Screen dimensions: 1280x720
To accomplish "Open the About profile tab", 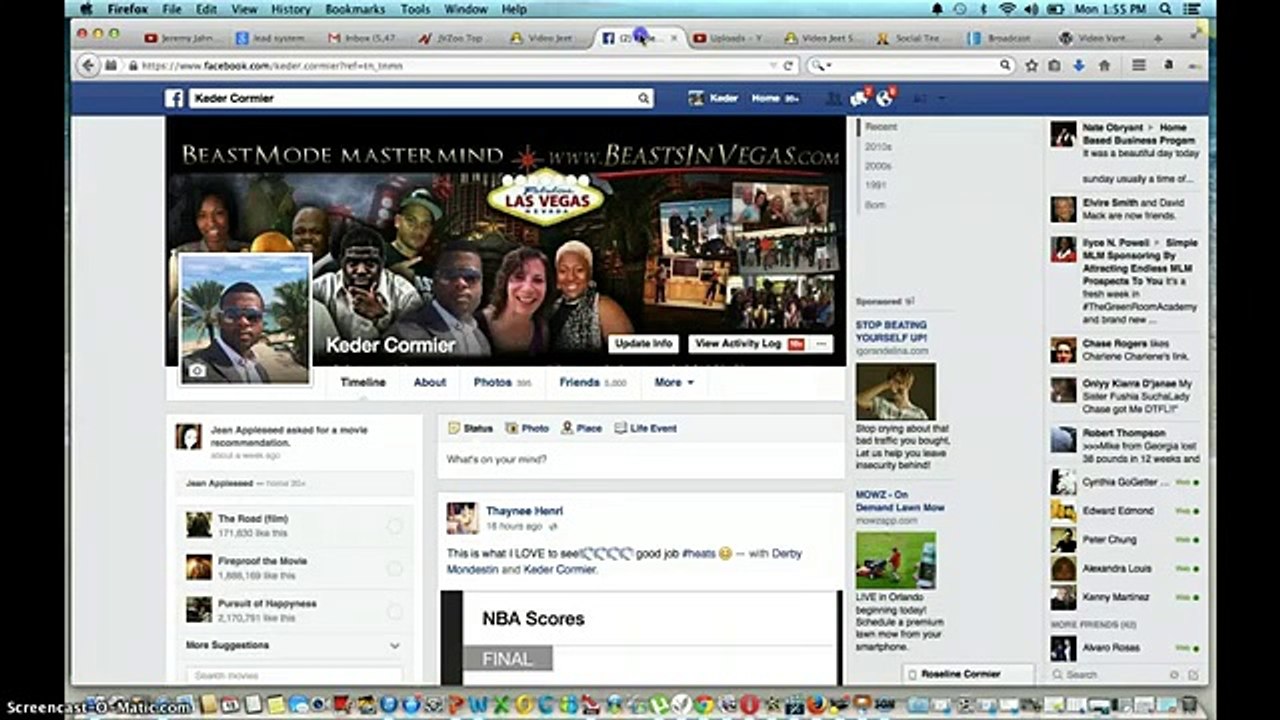I will coord(430,382).
